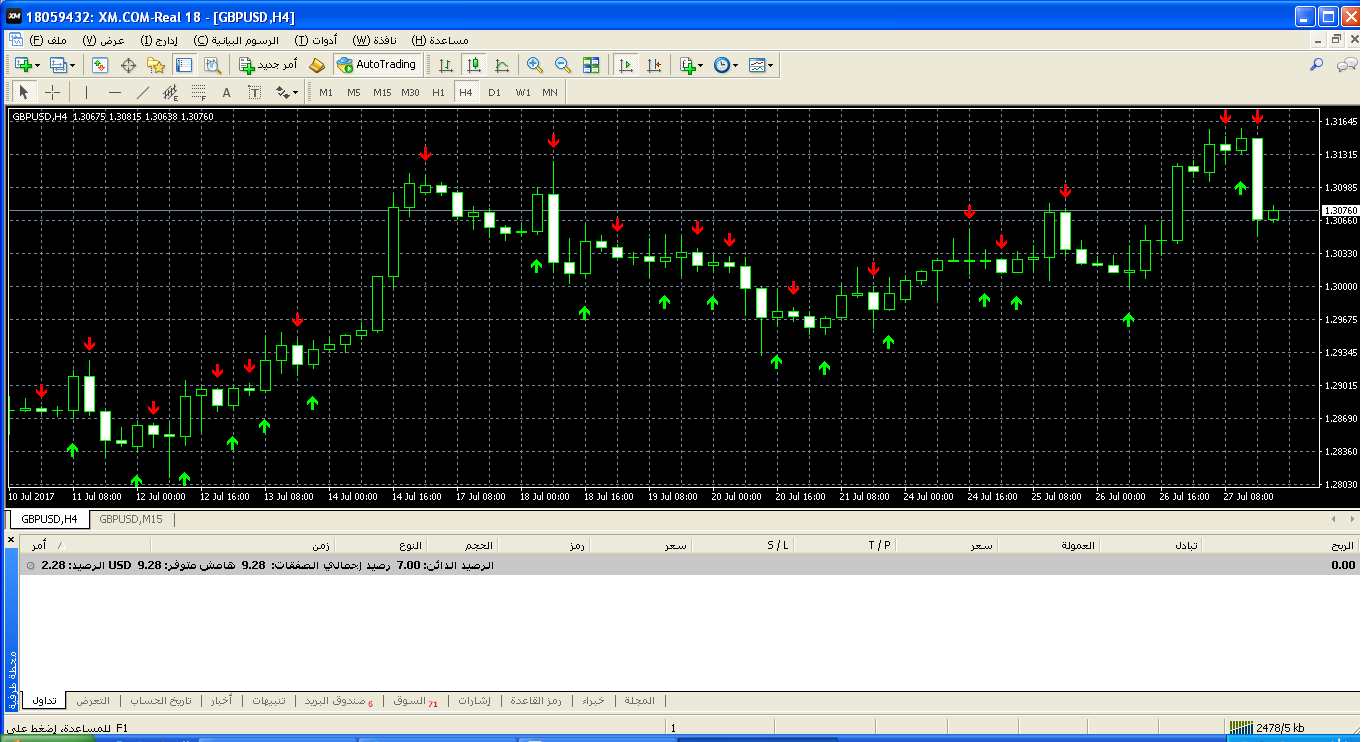
Task: Click the zoom out magnifier icon
Action: coord(563,65)
